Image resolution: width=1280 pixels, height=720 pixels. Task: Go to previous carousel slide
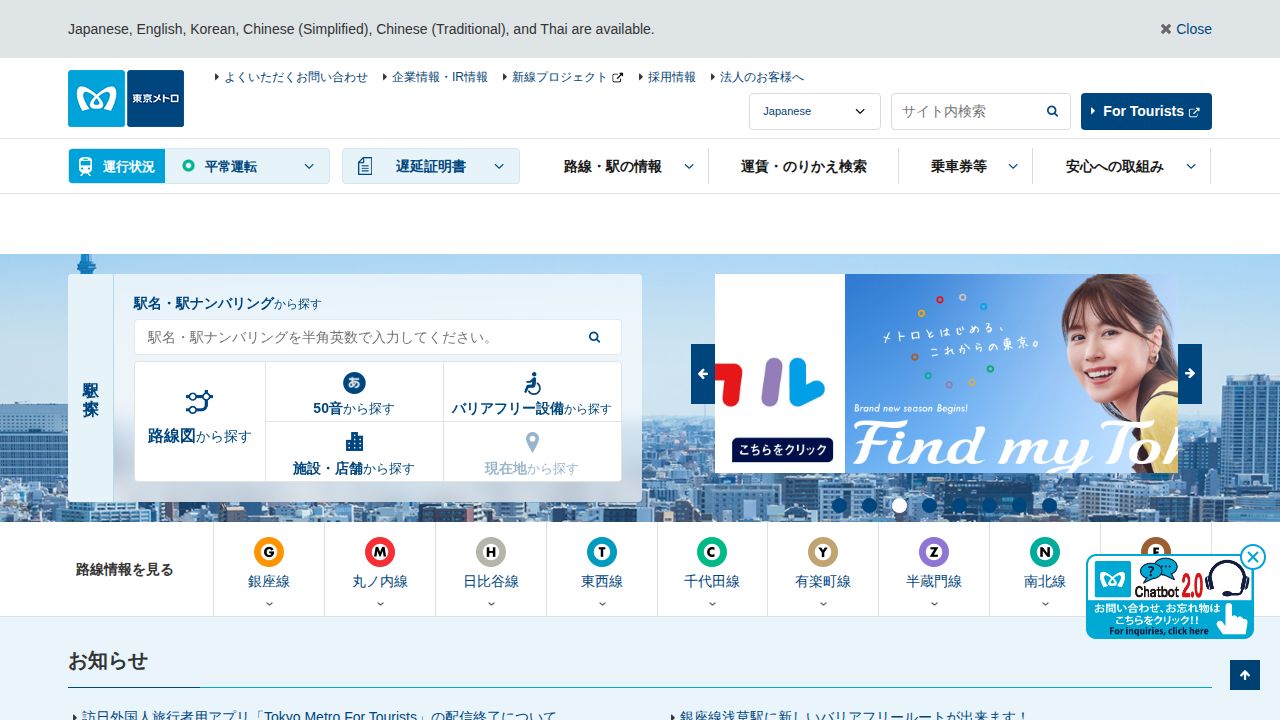[703, 374]
